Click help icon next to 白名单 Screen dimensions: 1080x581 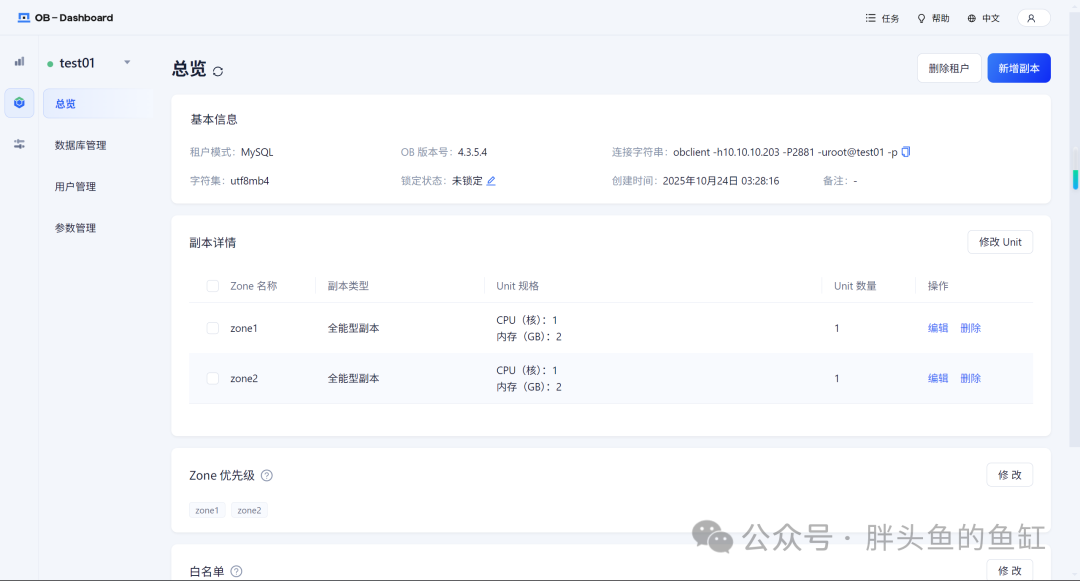click(236, 571)
